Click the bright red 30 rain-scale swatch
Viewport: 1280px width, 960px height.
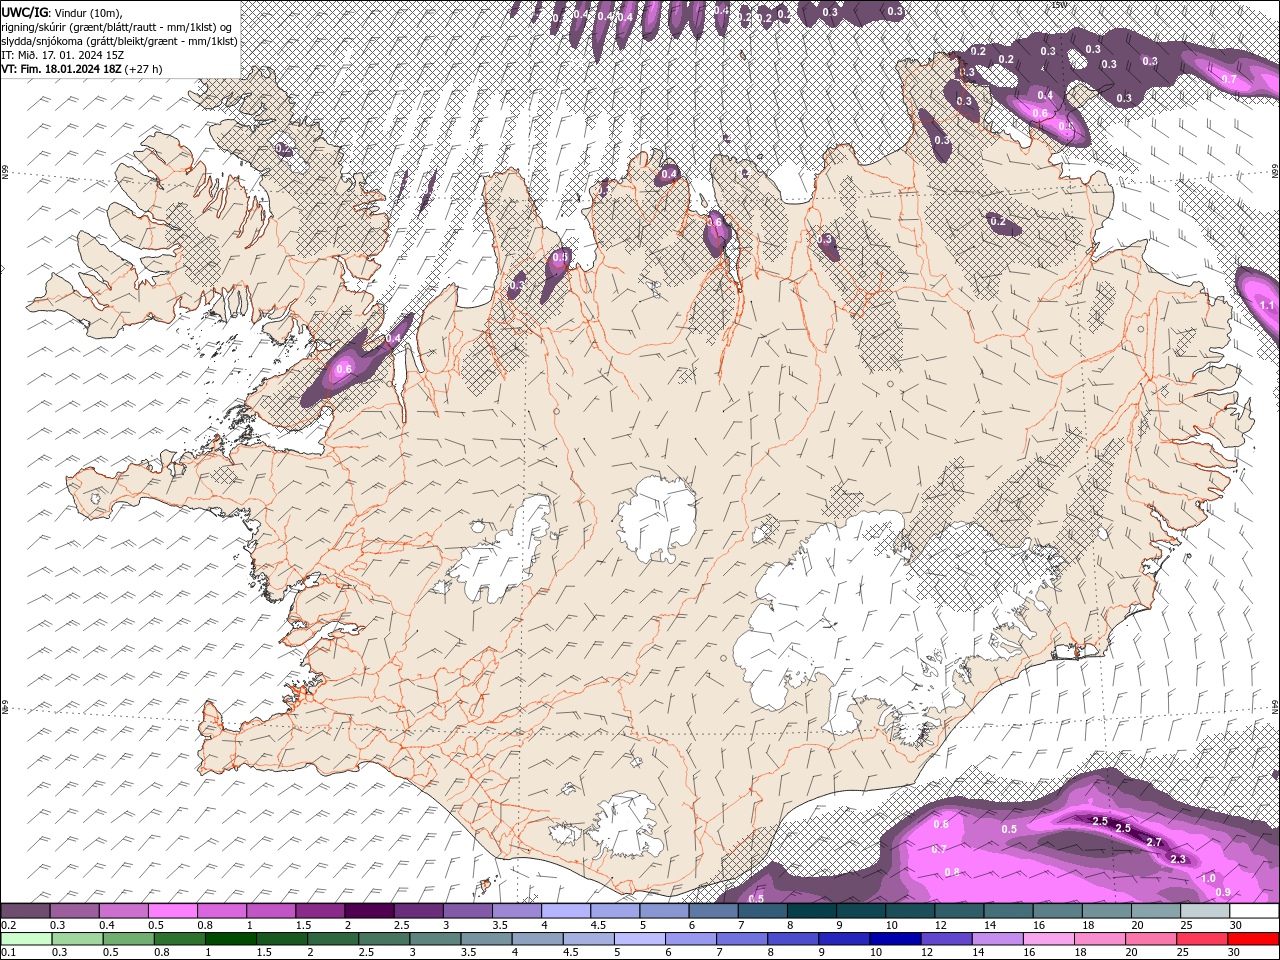[1253, 939]
